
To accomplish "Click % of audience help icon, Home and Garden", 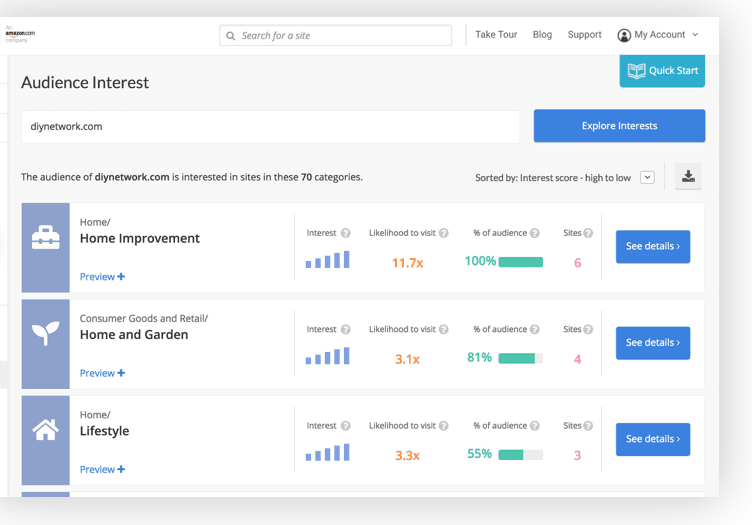I will pyautogui.click(x=535, y=329).
